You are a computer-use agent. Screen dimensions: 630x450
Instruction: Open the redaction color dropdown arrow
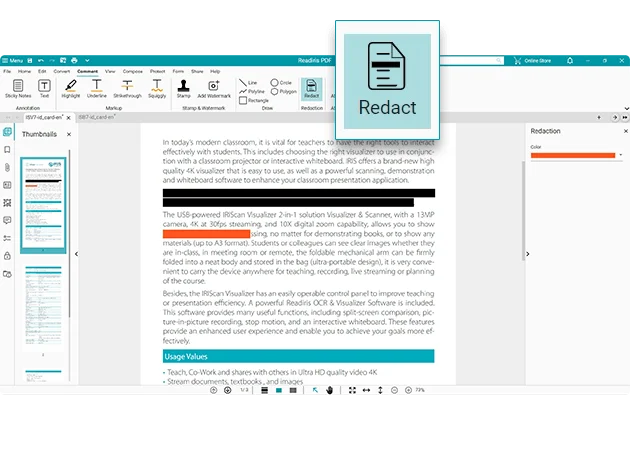(x=621, y=155)
